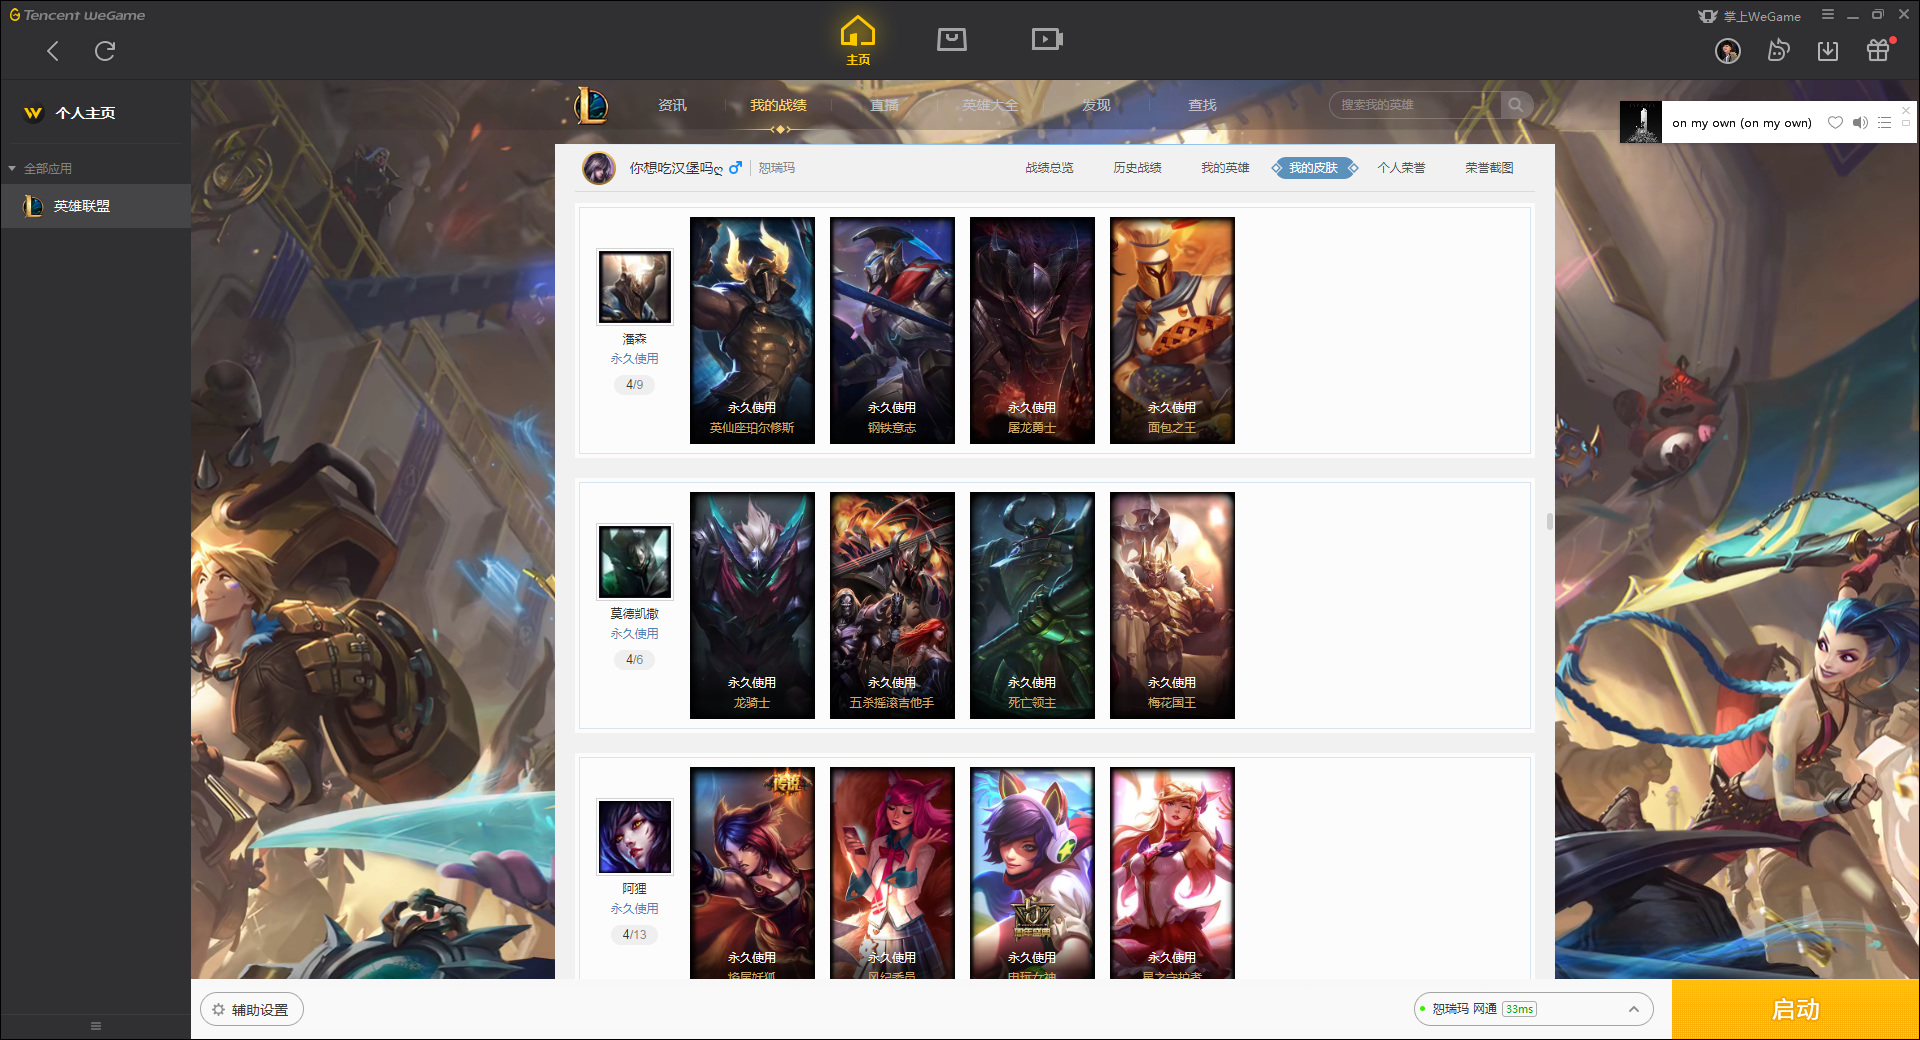Open the 直播 tab

[884, 105]
